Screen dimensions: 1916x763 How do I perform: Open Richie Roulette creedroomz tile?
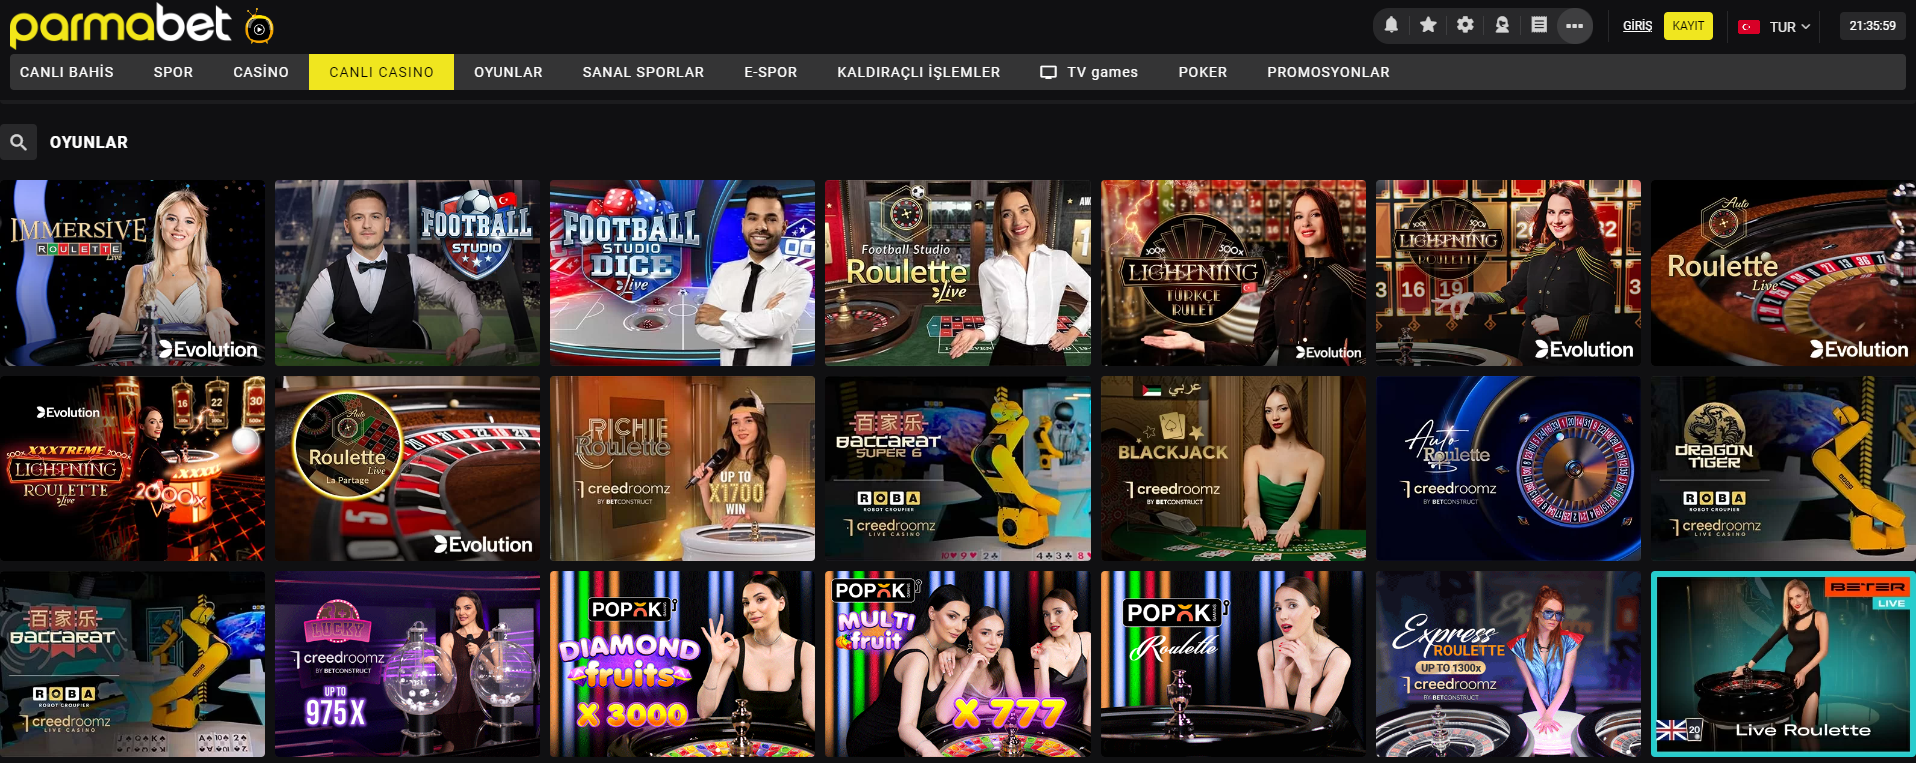click(x=682, y=468)
